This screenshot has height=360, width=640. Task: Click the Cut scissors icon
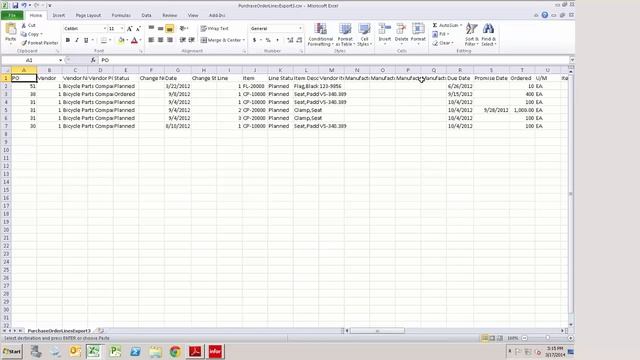coord(24,25)
